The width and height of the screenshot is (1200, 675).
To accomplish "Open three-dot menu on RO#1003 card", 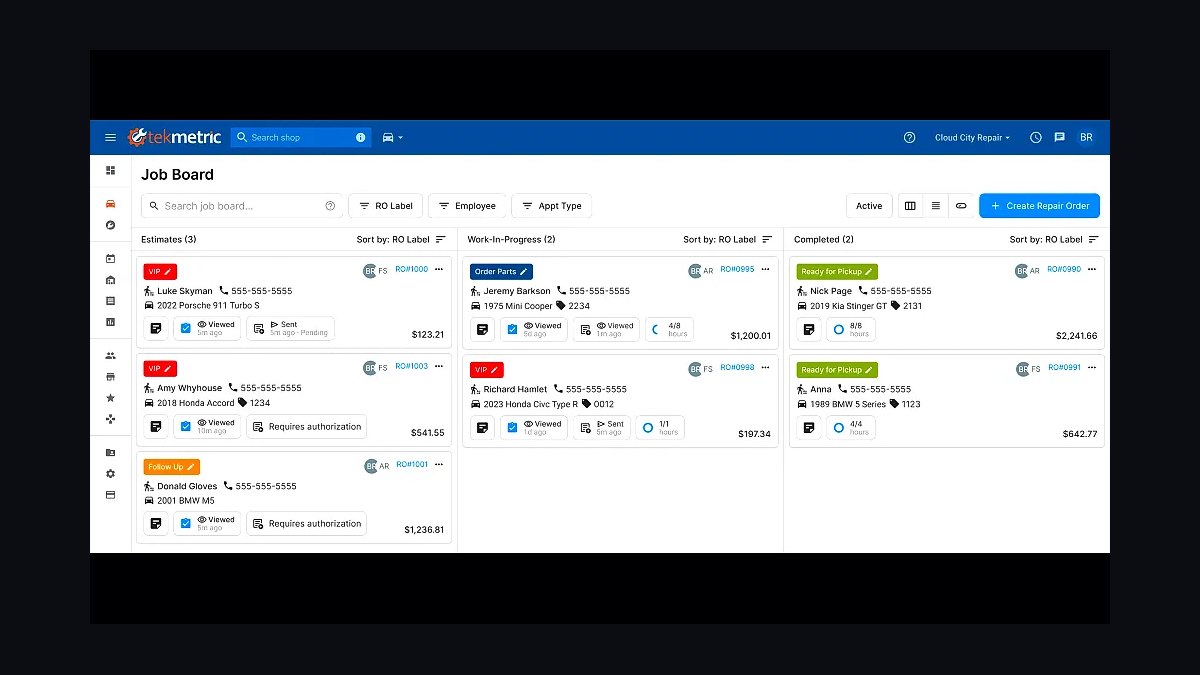I will (439, 366).
